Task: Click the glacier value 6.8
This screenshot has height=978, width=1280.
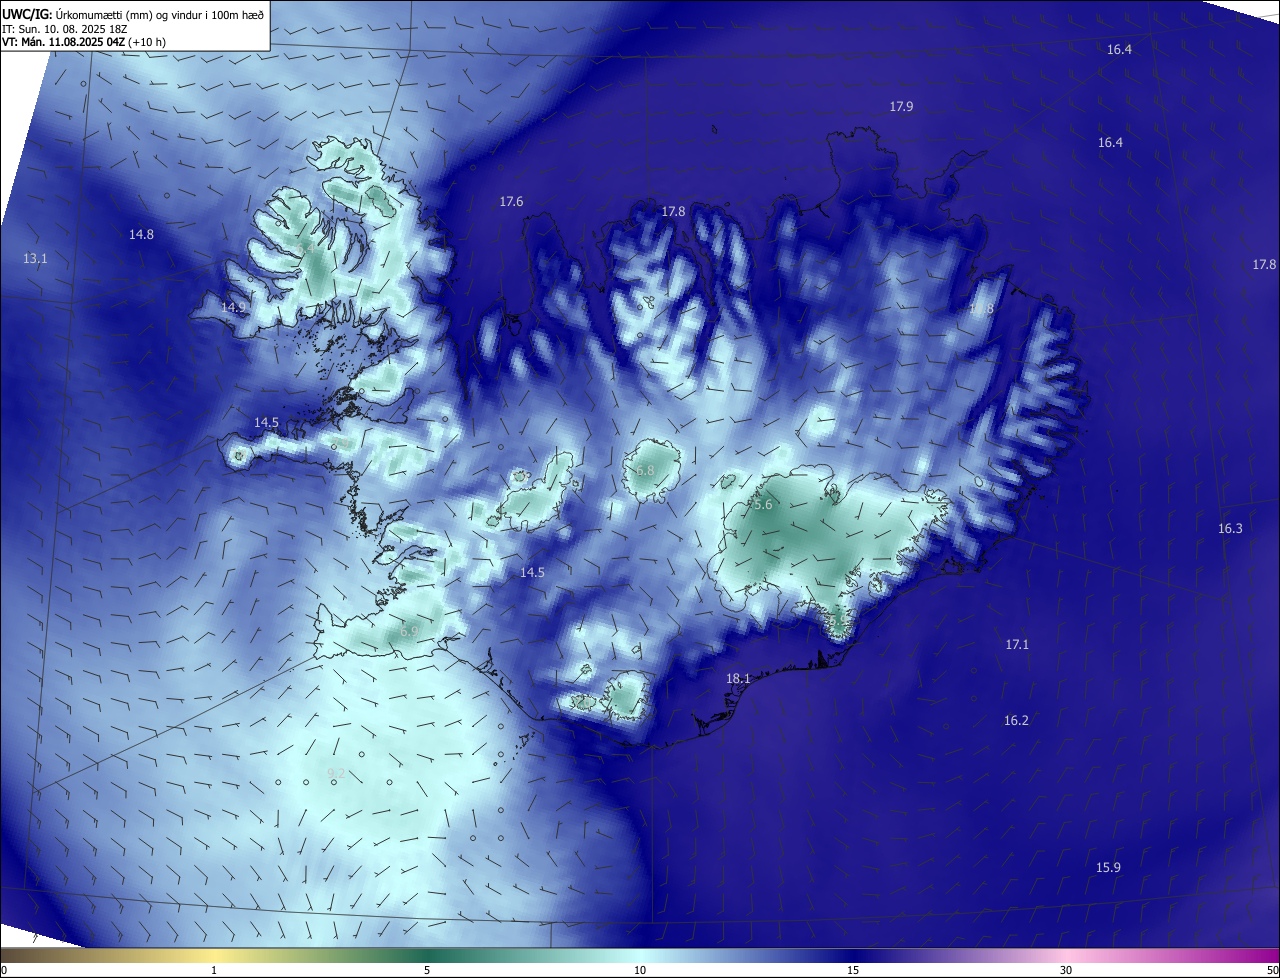Action: click(645, 470)
